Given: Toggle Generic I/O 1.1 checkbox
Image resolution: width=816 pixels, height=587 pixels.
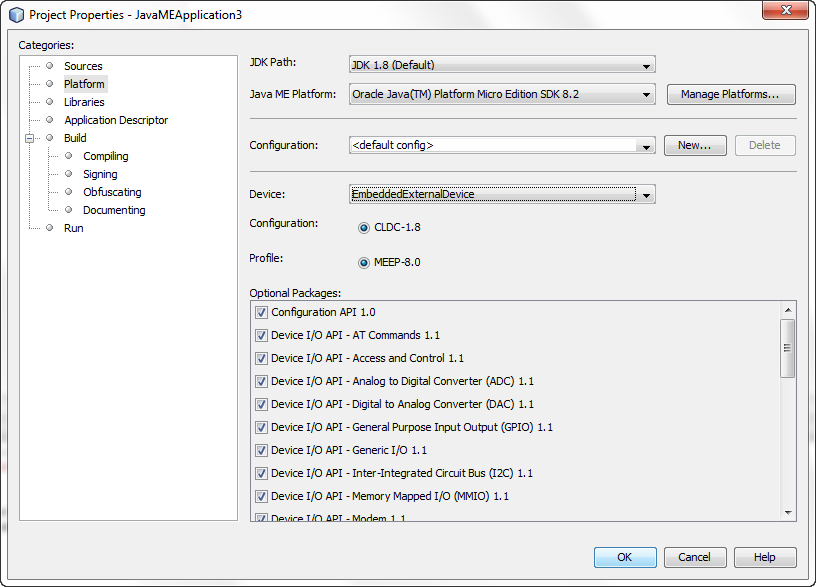Looking at the screenshot, I should pos(261,451).
